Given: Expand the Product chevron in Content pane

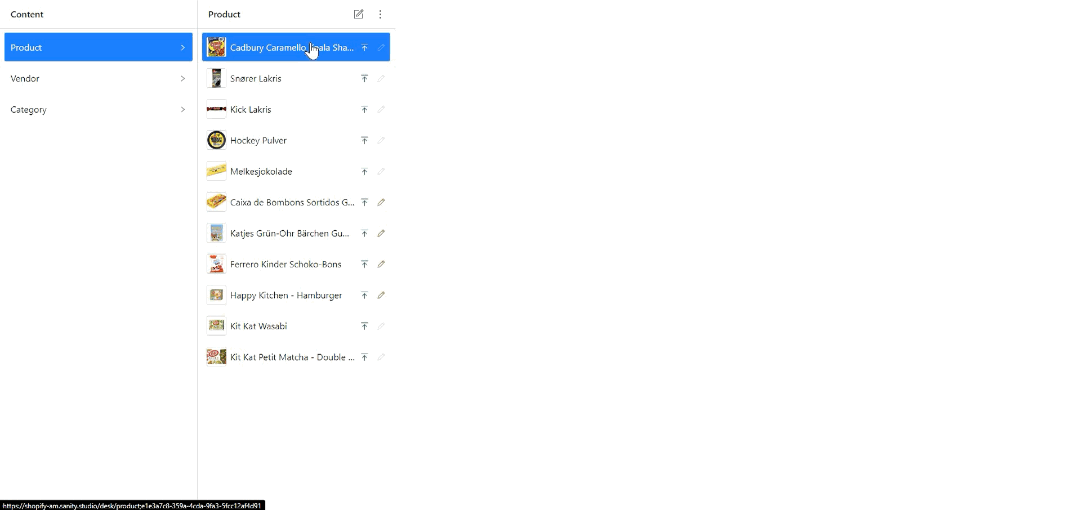Looking at the screenshot, I should click(183, 48).
